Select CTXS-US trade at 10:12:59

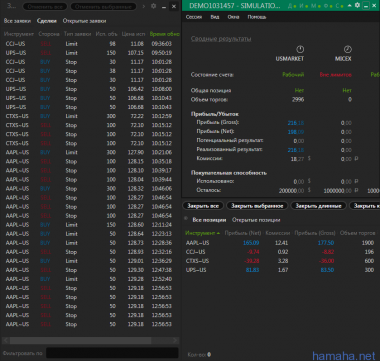(90, 116)
